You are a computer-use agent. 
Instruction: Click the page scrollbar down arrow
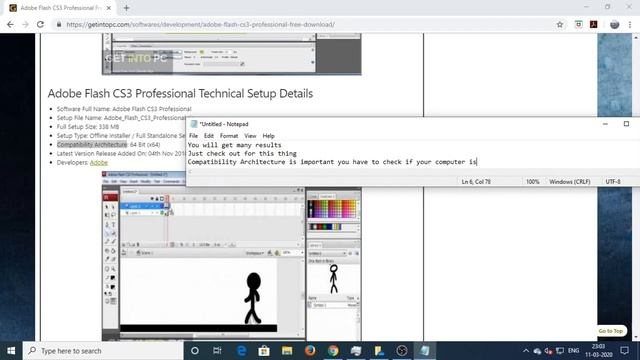pos(636,338)
